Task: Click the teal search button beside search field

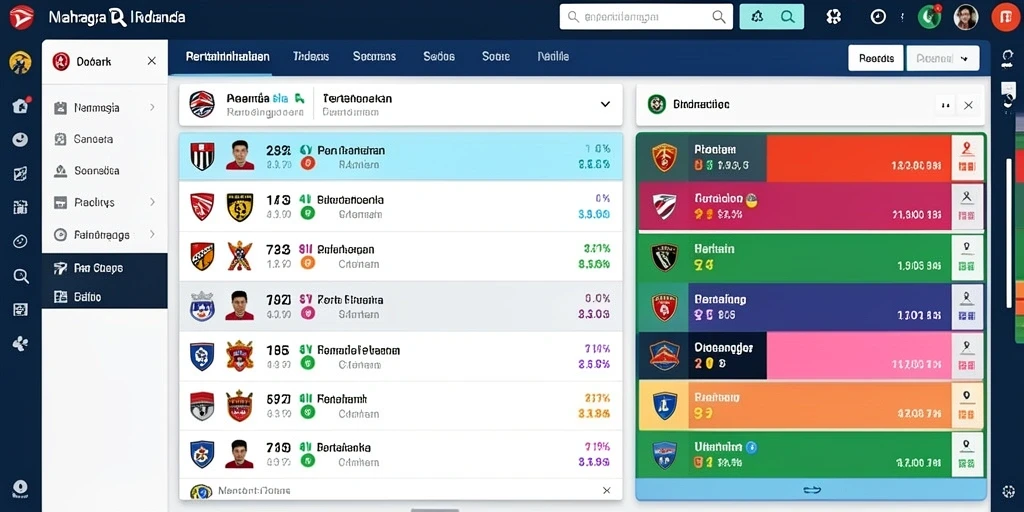Action: (x=772, y=17)
